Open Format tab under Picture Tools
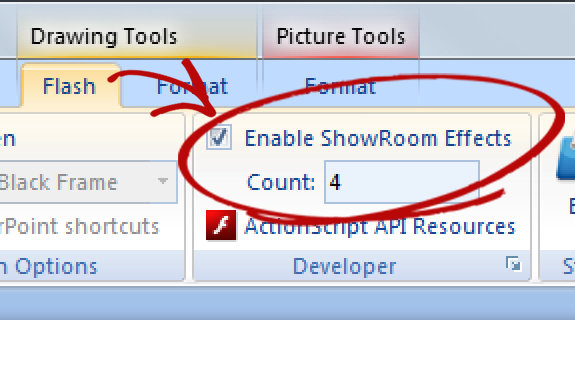The image size is (575, 370). pyautogui.click(x=340, y=87)
